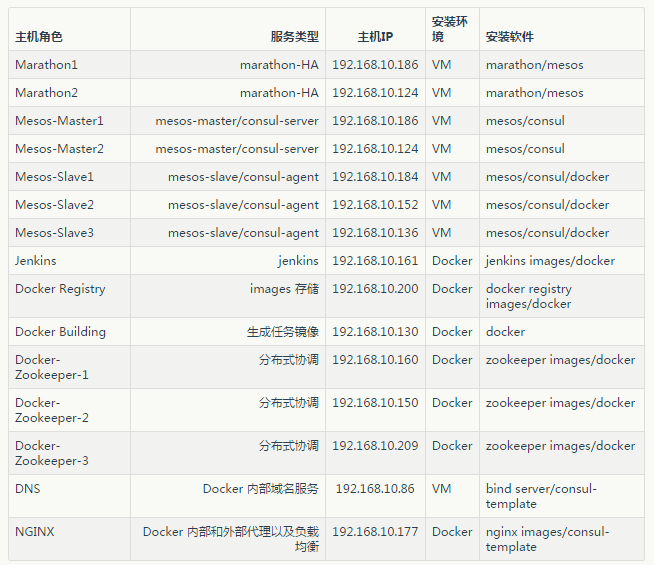The height and width of the screenshot is (565, 654).
Task: Click the IP 192.168.10.161
Action: (x=375, y=261)
